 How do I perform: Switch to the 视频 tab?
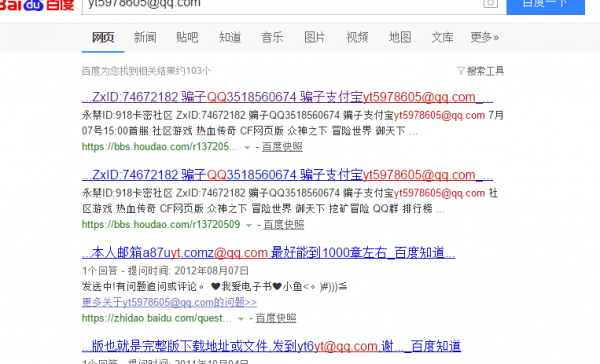(x=357, y=37)
